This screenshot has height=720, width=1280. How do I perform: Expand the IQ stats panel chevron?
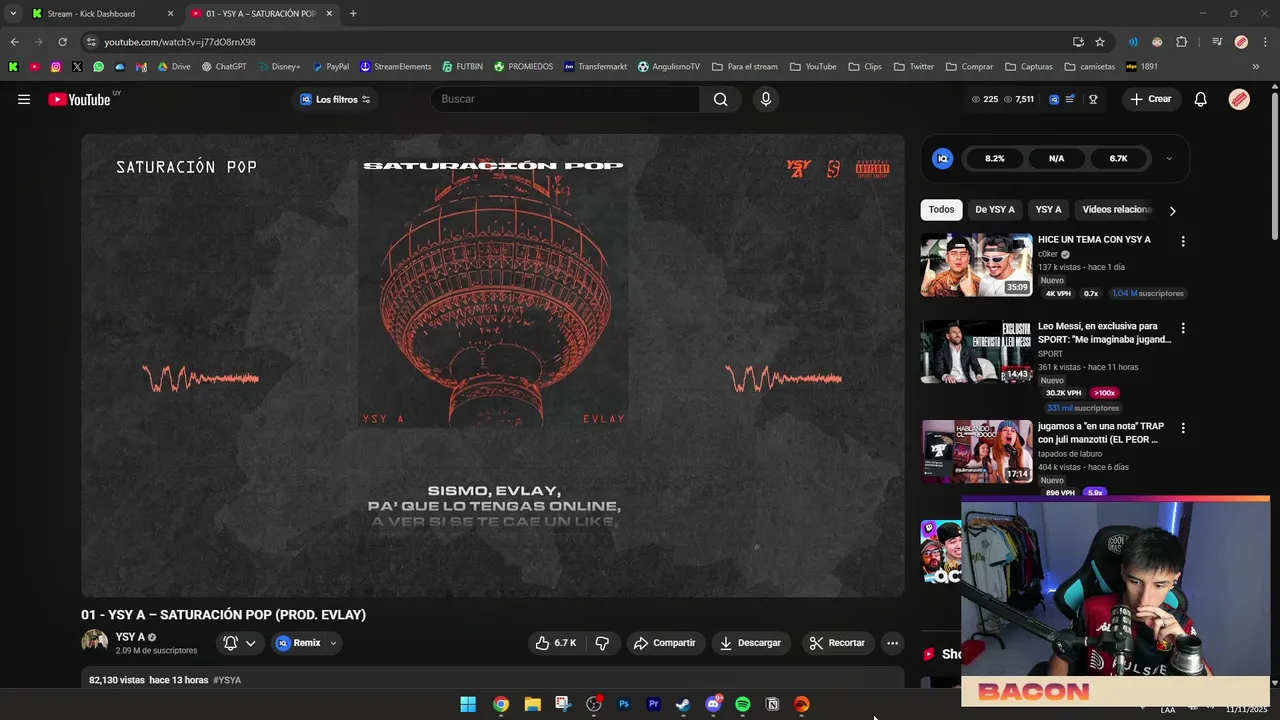tap(1169, 158)
